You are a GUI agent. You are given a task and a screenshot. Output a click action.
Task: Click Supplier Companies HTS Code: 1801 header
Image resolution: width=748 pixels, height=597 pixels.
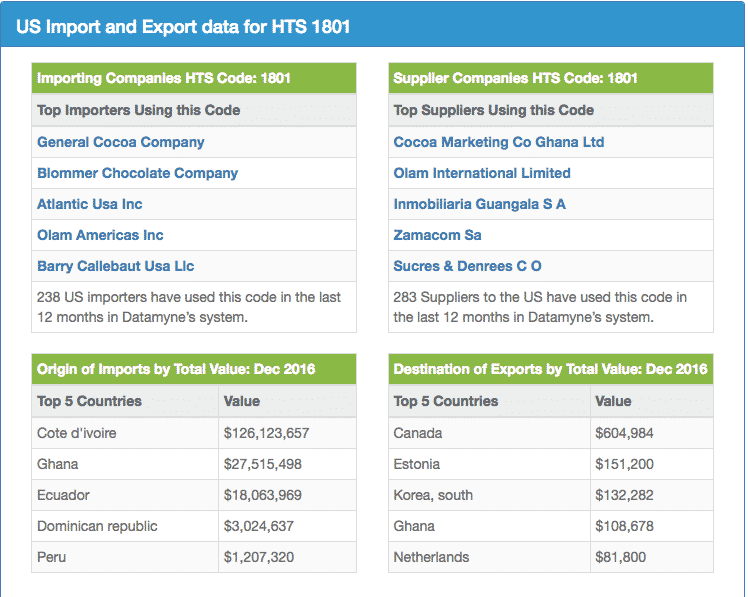[x=551, y=78]
